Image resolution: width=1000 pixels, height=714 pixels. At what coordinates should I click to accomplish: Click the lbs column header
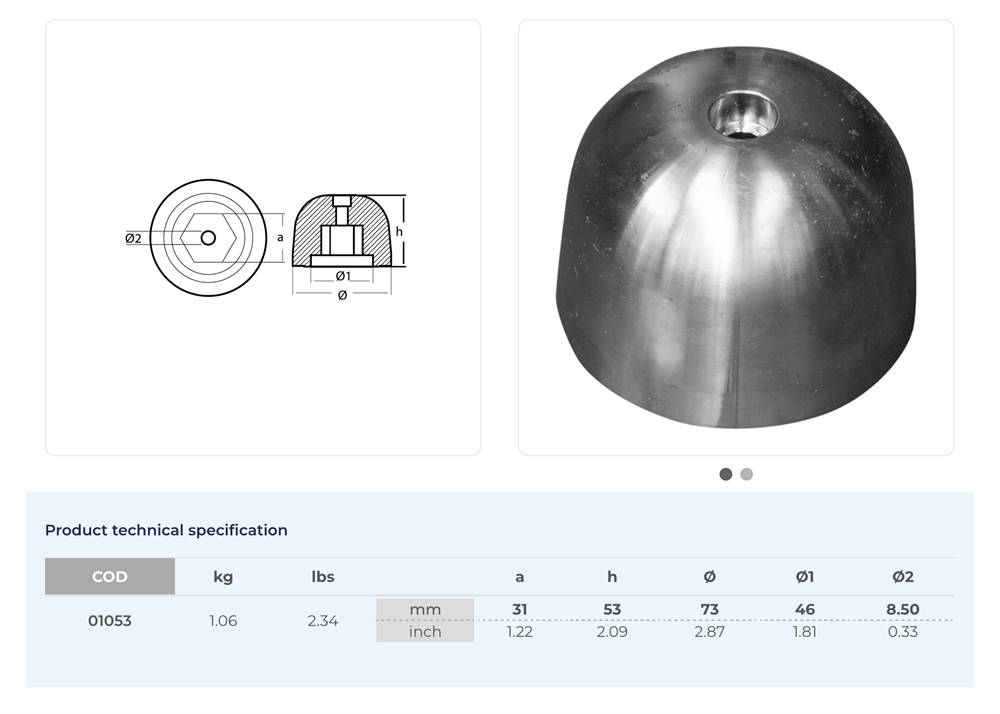[x=323, y=577]
